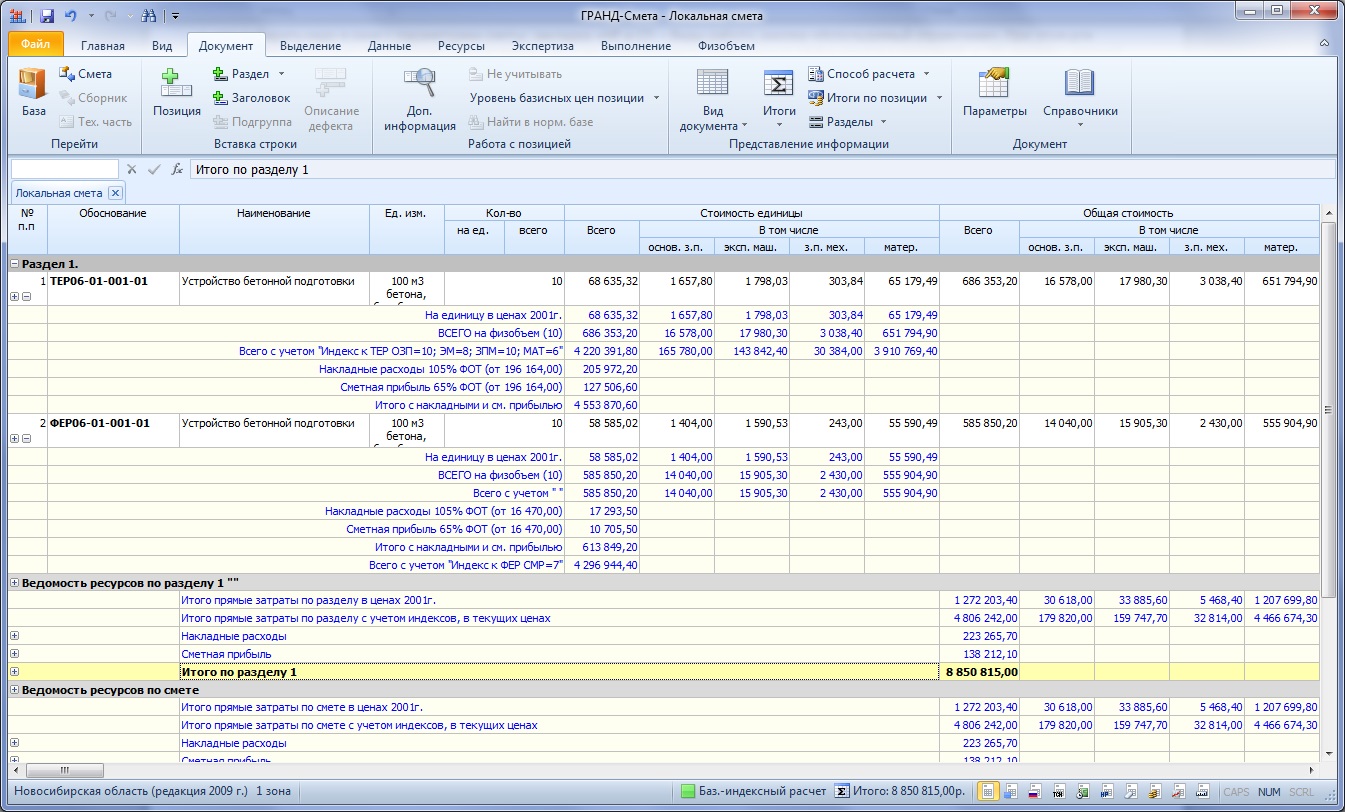Viewport: 1345px width, 812px height.
Task: Click the Позиция insert row icon
Action: (177, 92)
